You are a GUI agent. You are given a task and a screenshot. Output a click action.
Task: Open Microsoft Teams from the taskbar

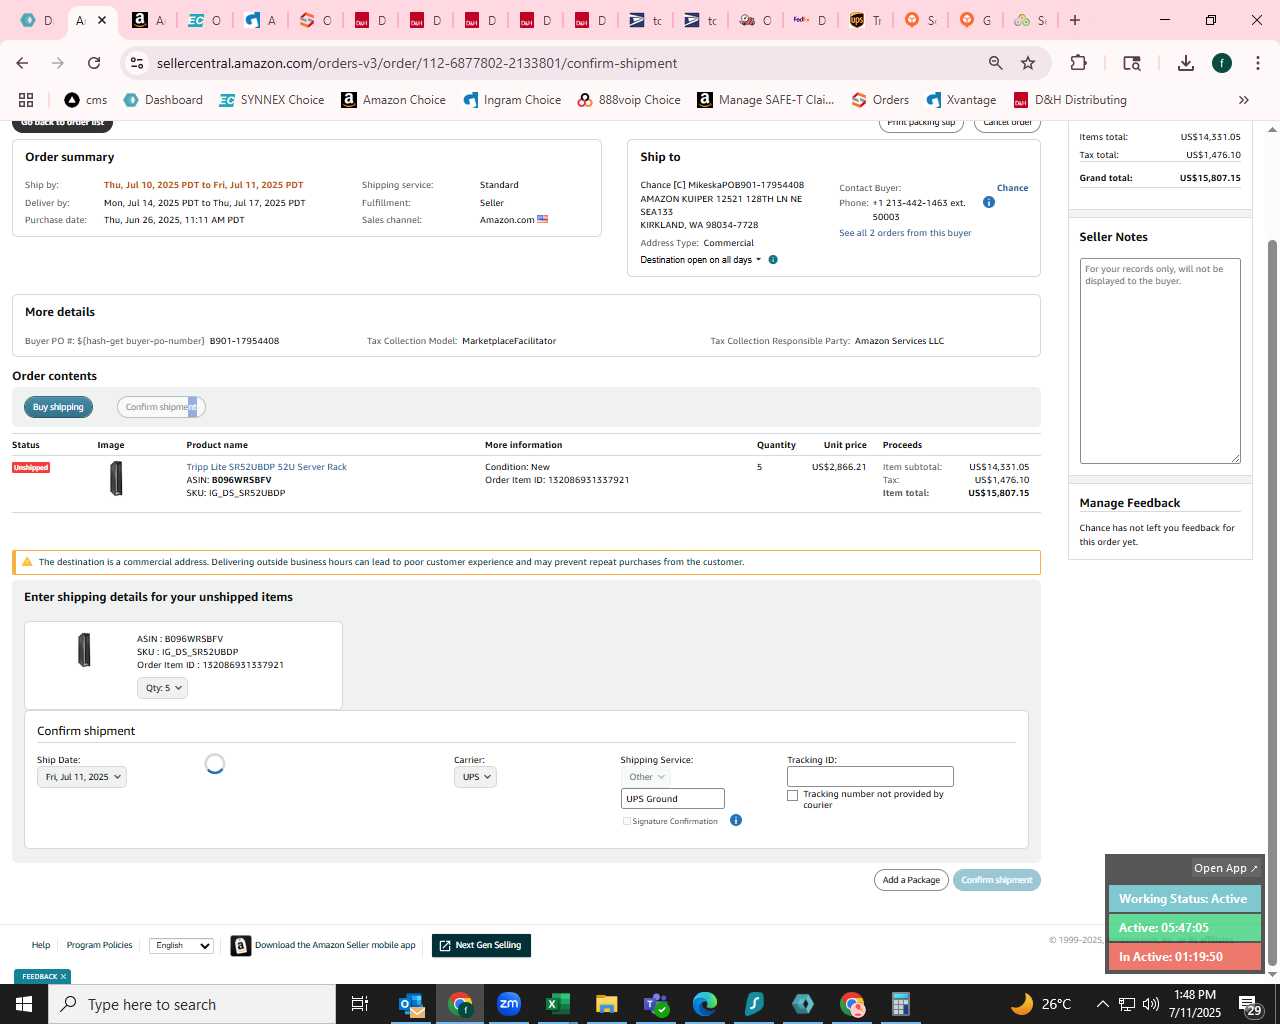(x=656, y=1004)
